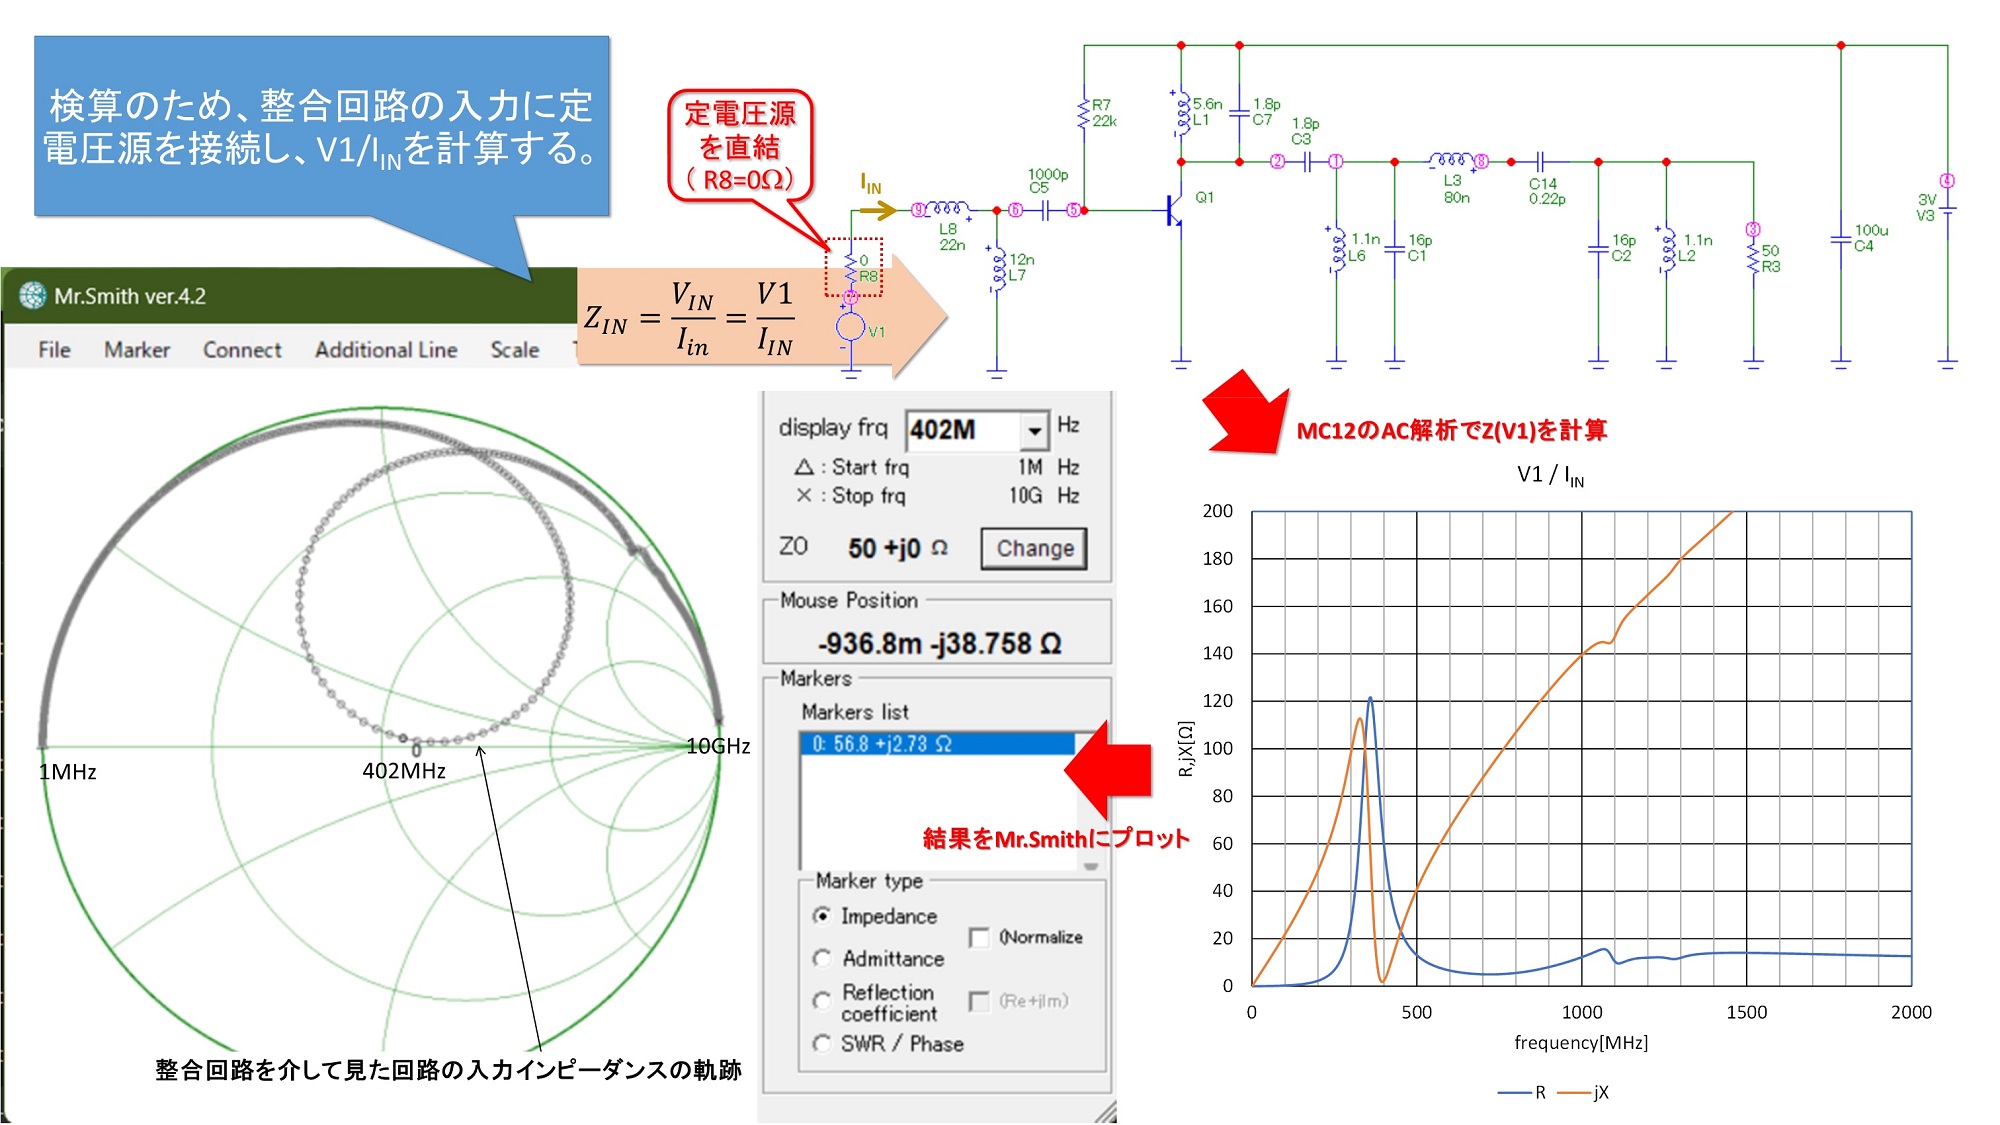This screenshot has height=1125, width=2000.
Task: Click the C14 0.22p capacitor symbol
Action: coord(1540,161)
